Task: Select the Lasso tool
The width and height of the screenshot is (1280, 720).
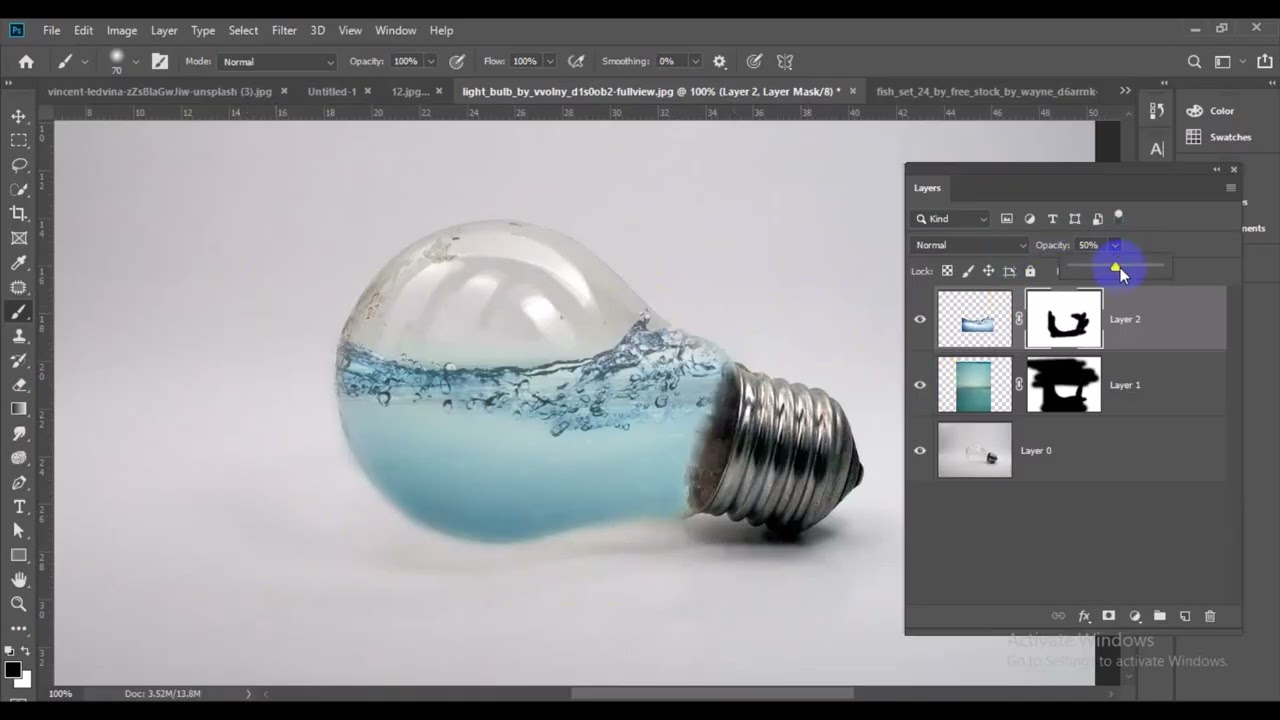Action: coord(19,165)
